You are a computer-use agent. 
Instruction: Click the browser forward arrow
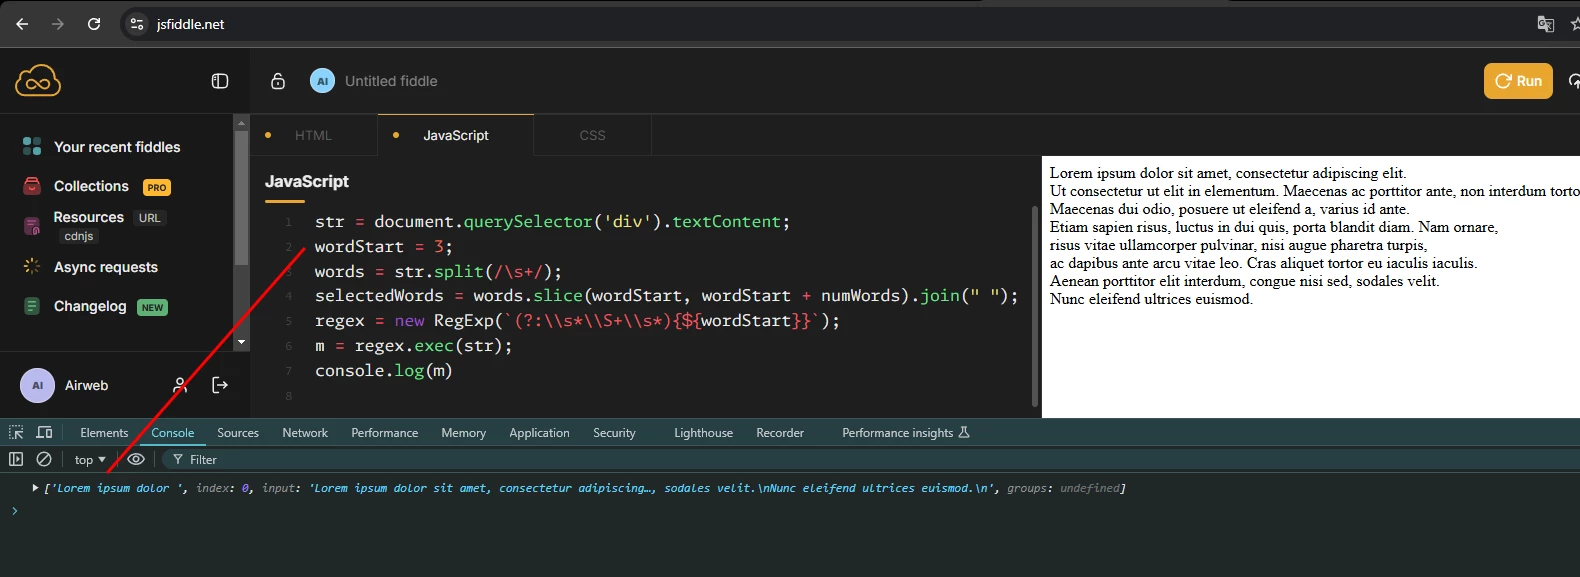coord(58,24)
